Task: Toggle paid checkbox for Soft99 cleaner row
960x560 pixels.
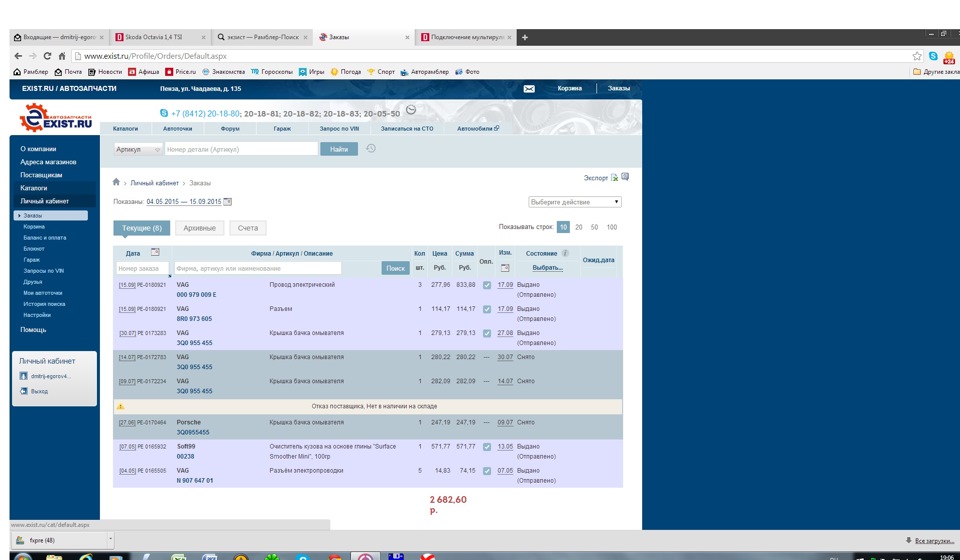Action: (487, 447)
